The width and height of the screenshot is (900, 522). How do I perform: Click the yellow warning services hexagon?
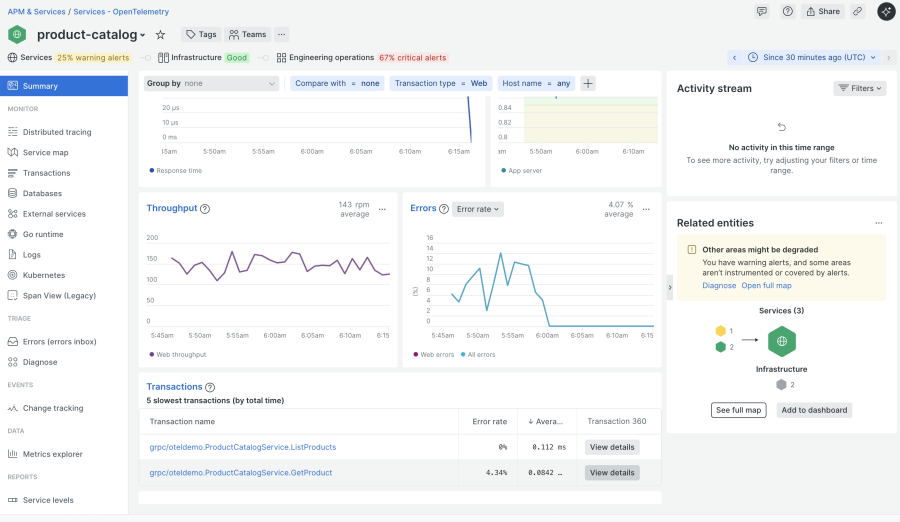[720, 331]
